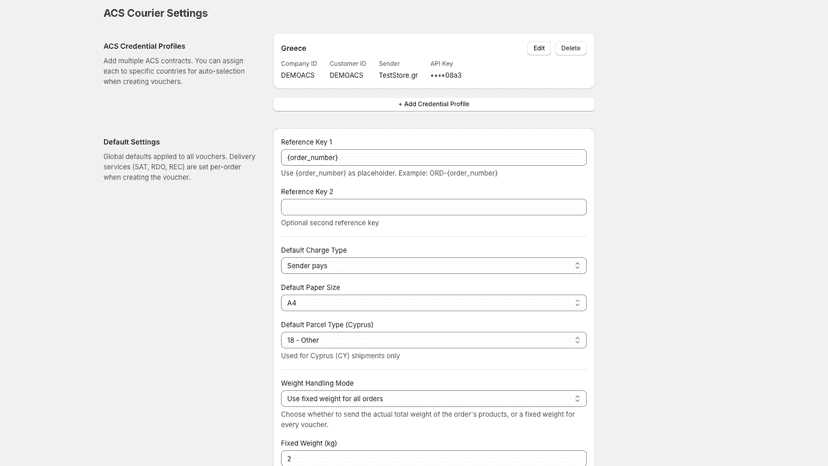The height and width of the screenshot is (466, 828).
Task: Click the Default Charge Type label
Action: (x=314, y=250)
